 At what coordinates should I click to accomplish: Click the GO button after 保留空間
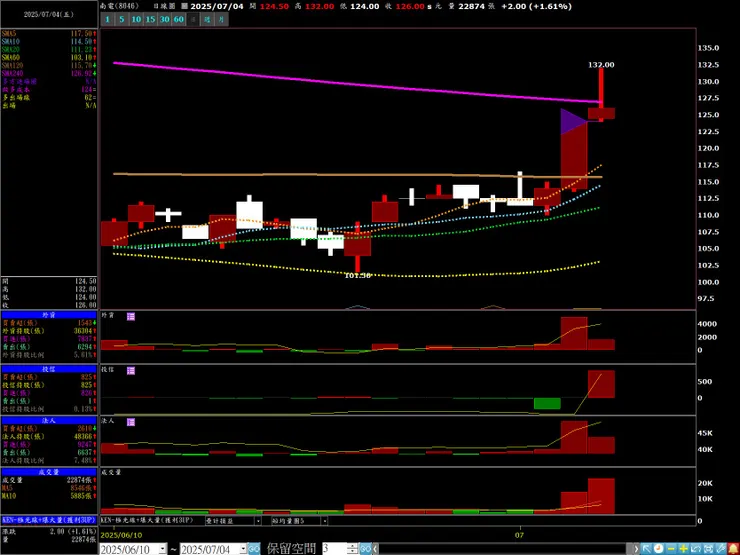point(366,549)
